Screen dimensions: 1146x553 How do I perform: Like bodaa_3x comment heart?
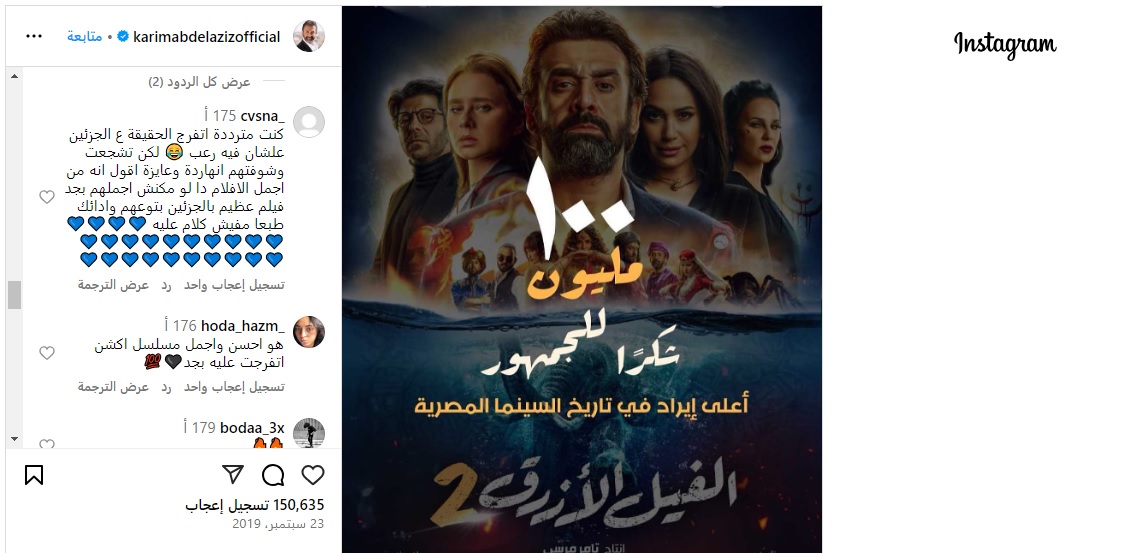tap(47, 443)
